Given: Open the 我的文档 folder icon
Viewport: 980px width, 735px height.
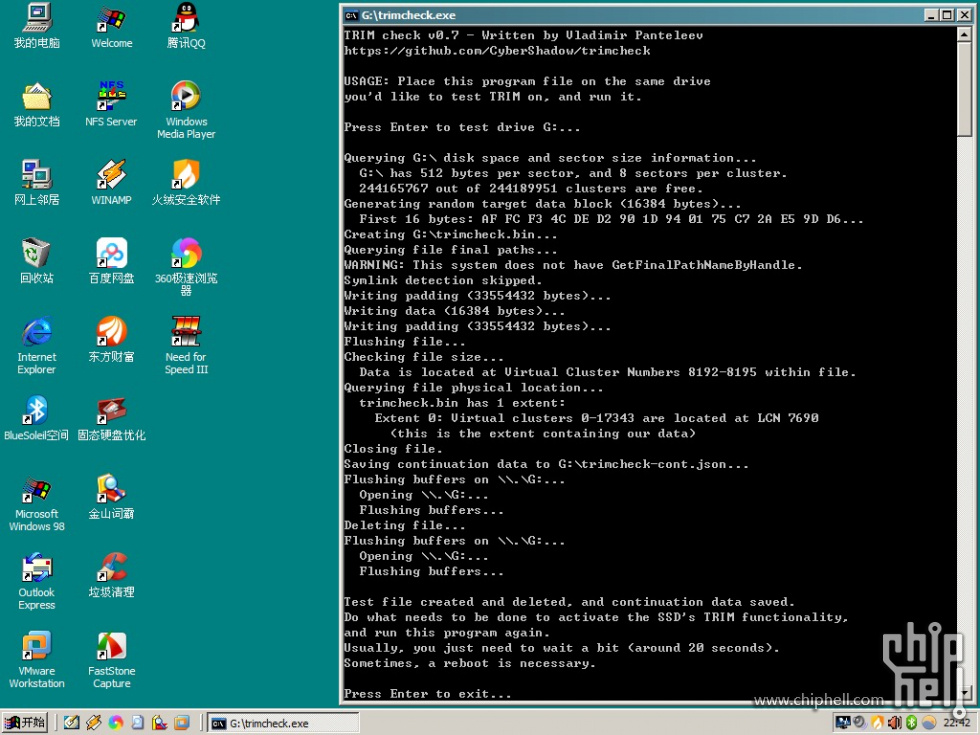Looking at the screenshot, I should pyautogui.click(x=37, y=104).
